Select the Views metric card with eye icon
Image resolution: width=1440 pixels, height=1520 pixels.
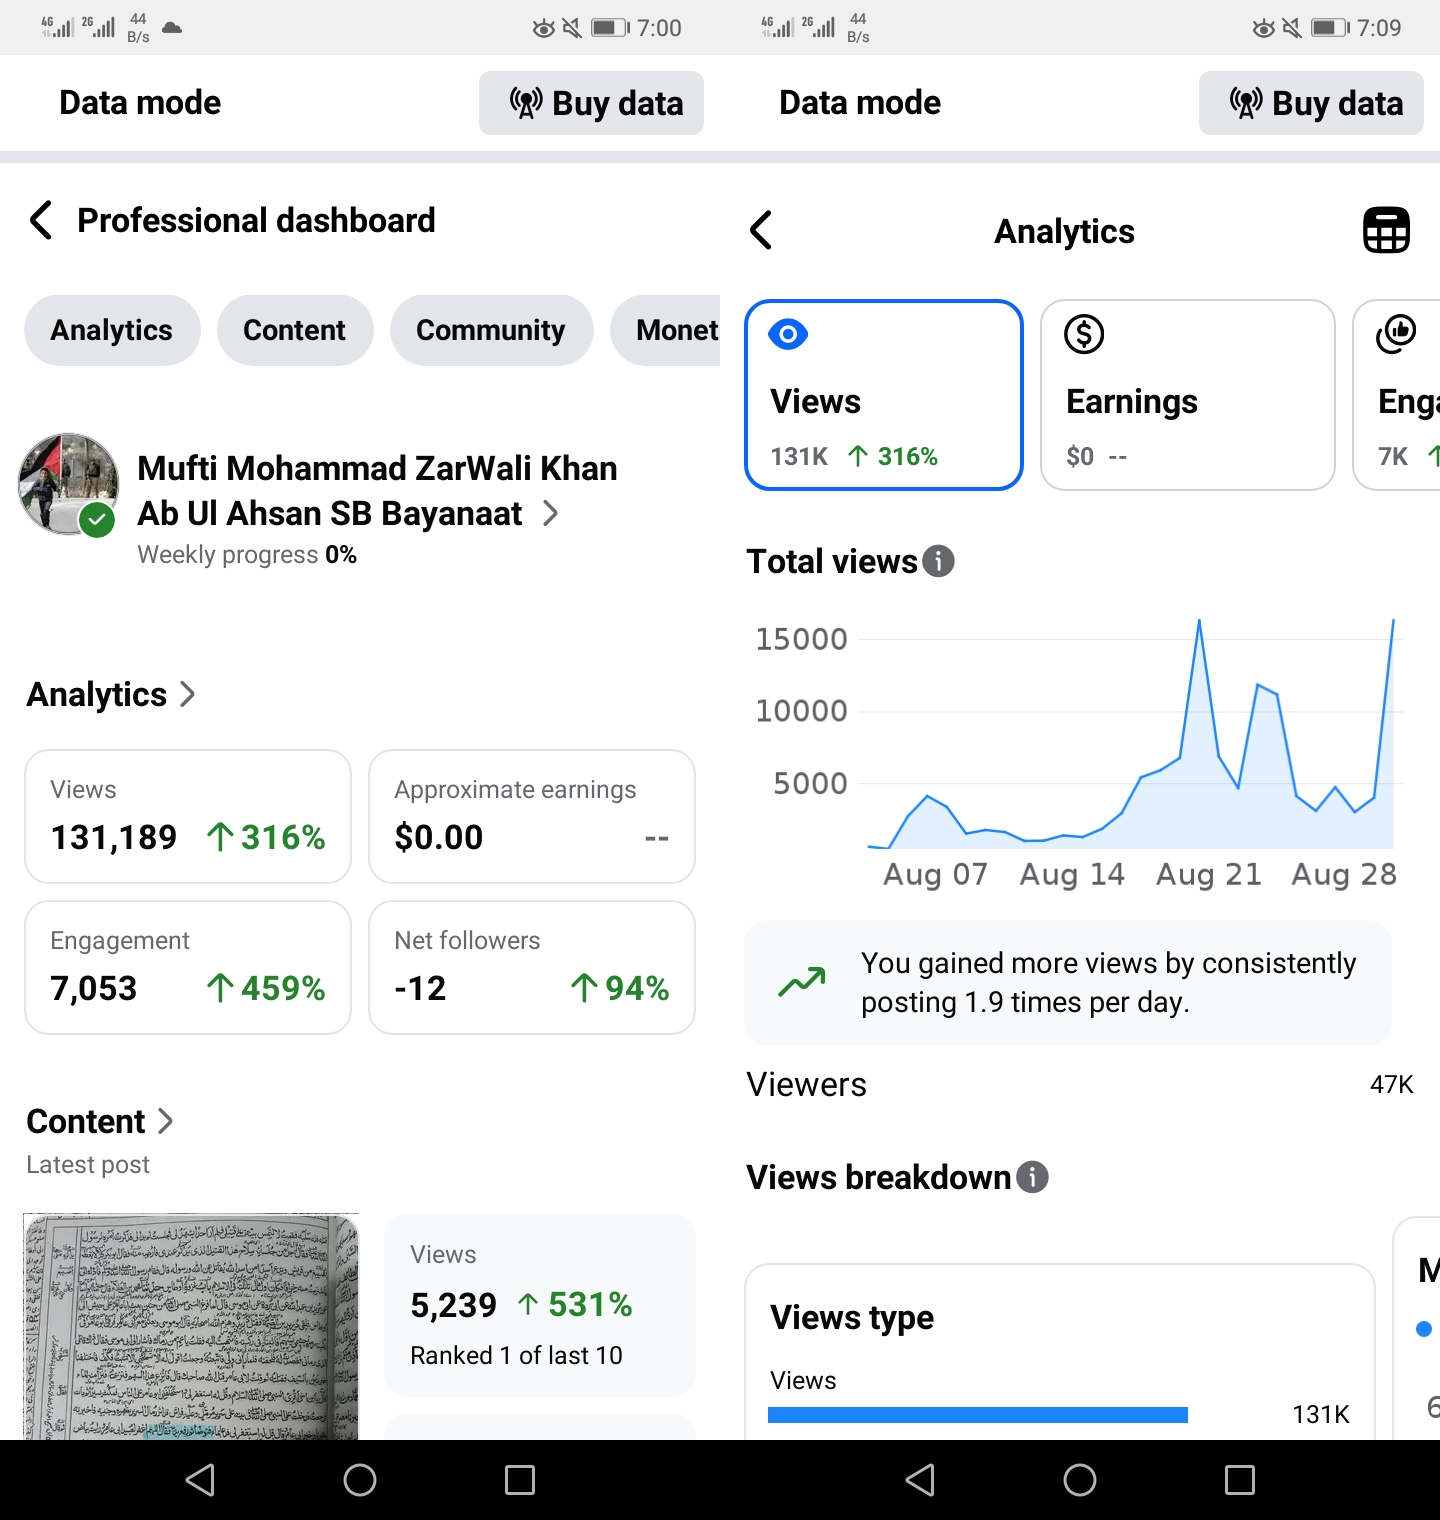coord(884,395)
